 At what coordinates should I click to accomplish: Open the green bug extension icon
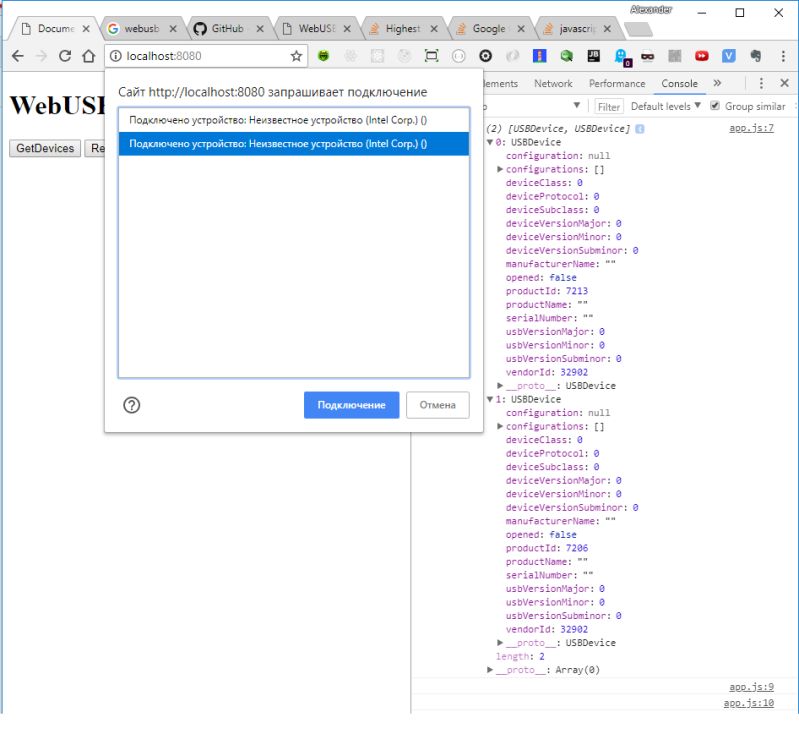(x=323, y=56)
